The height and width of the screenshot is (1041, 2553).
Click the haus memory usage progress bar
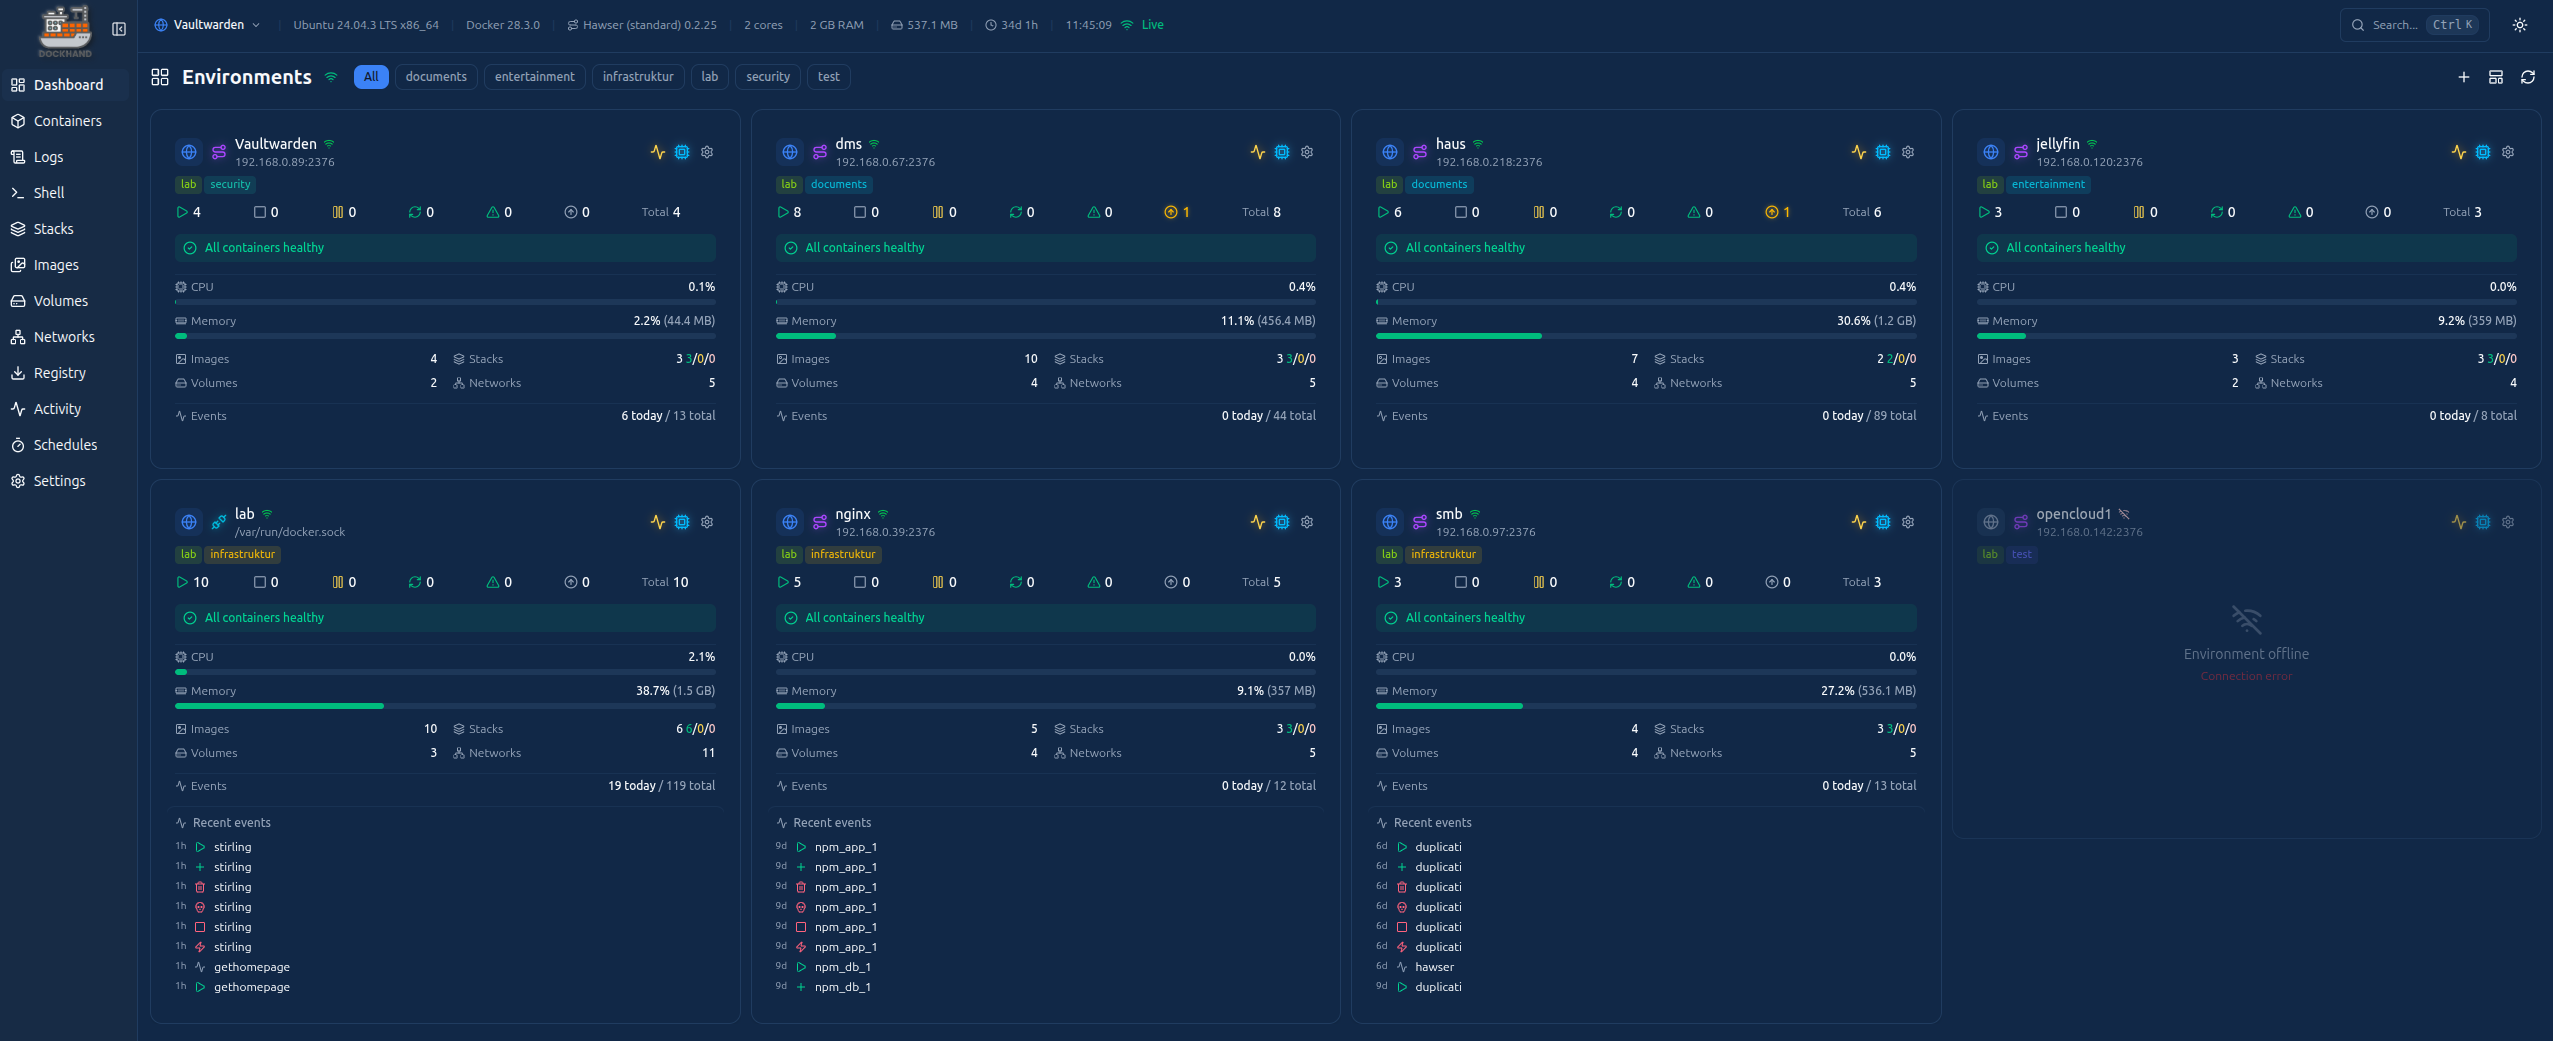coord(1644,336)
